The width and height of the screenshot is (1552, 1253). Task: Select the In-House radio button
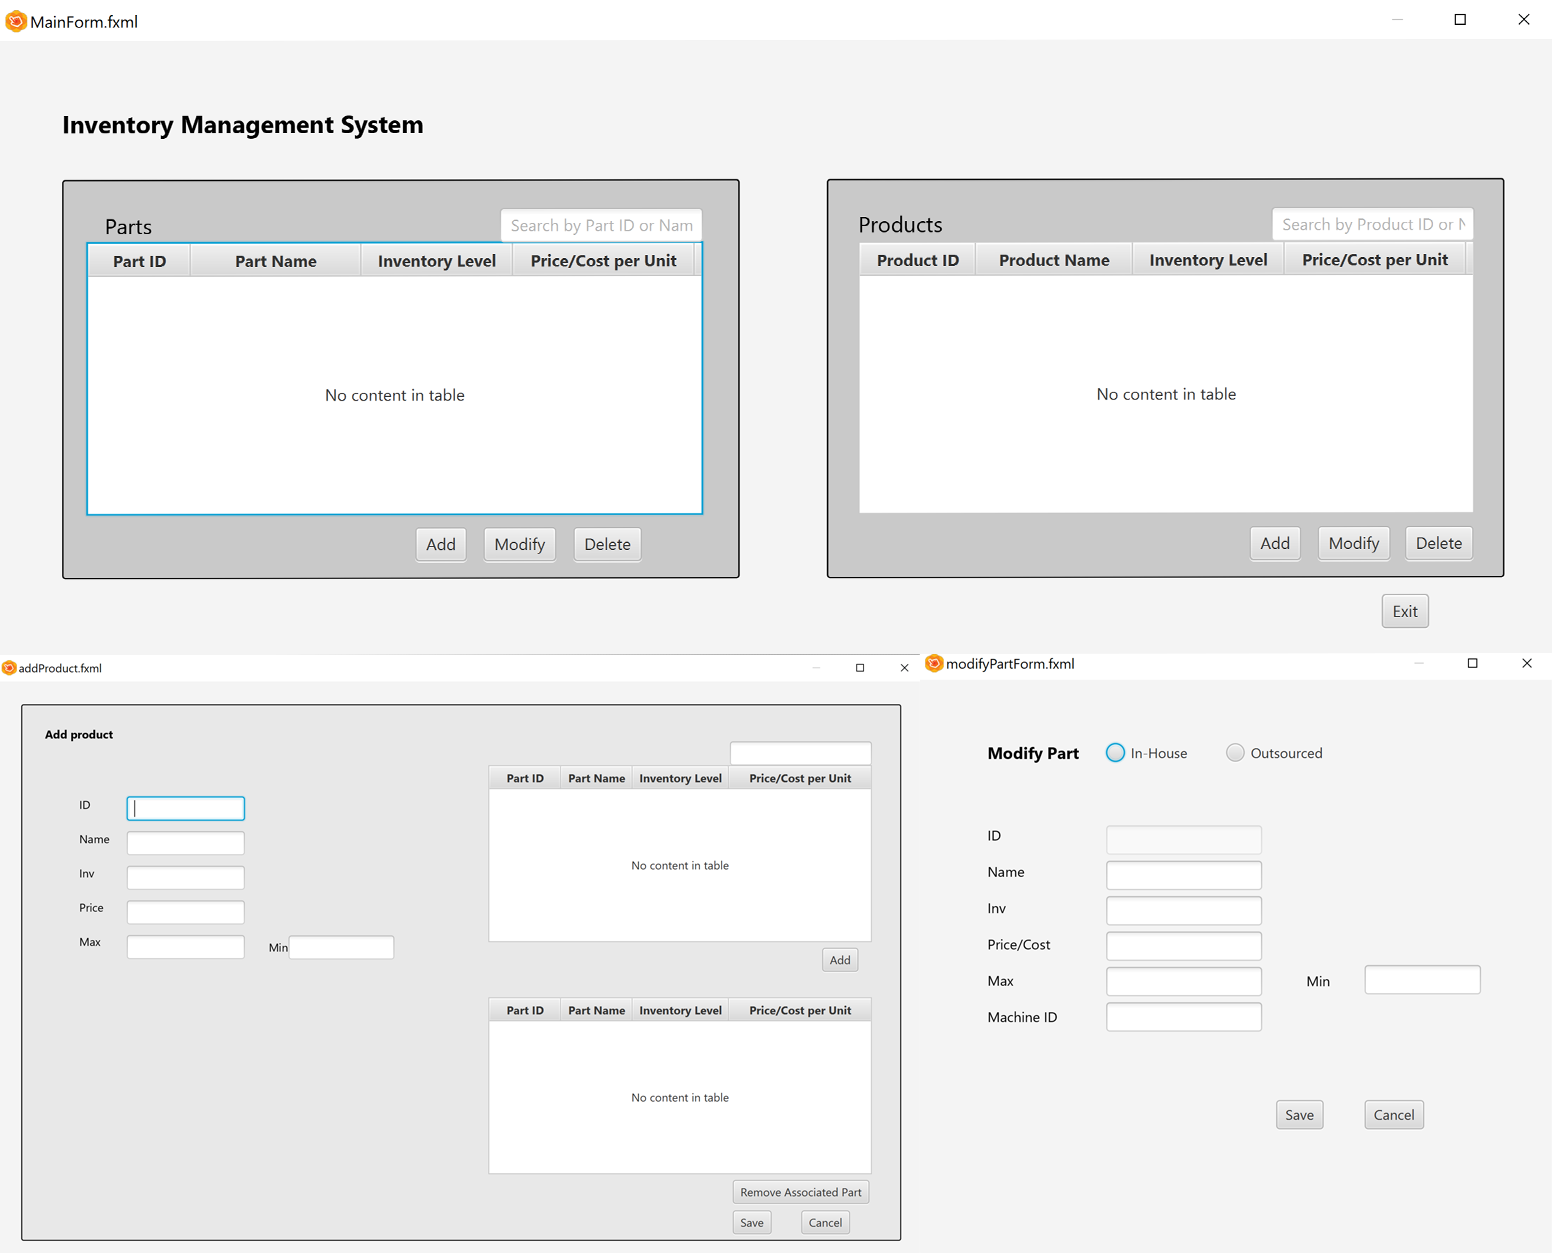coord(1115,752)
